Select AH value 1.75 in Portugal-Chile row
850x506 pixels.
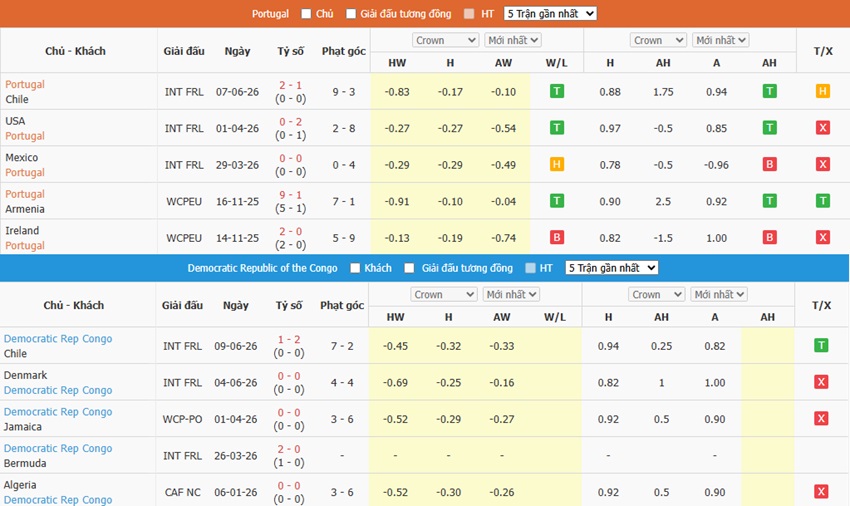[663, 92]
